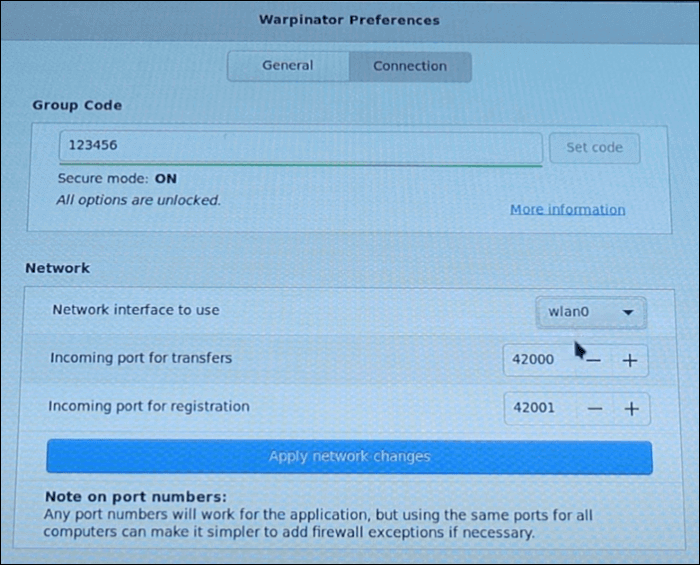Click the 'Incoming port for registration' label
Viewport: 700px width, 565px height.
(x=149, y=407)
